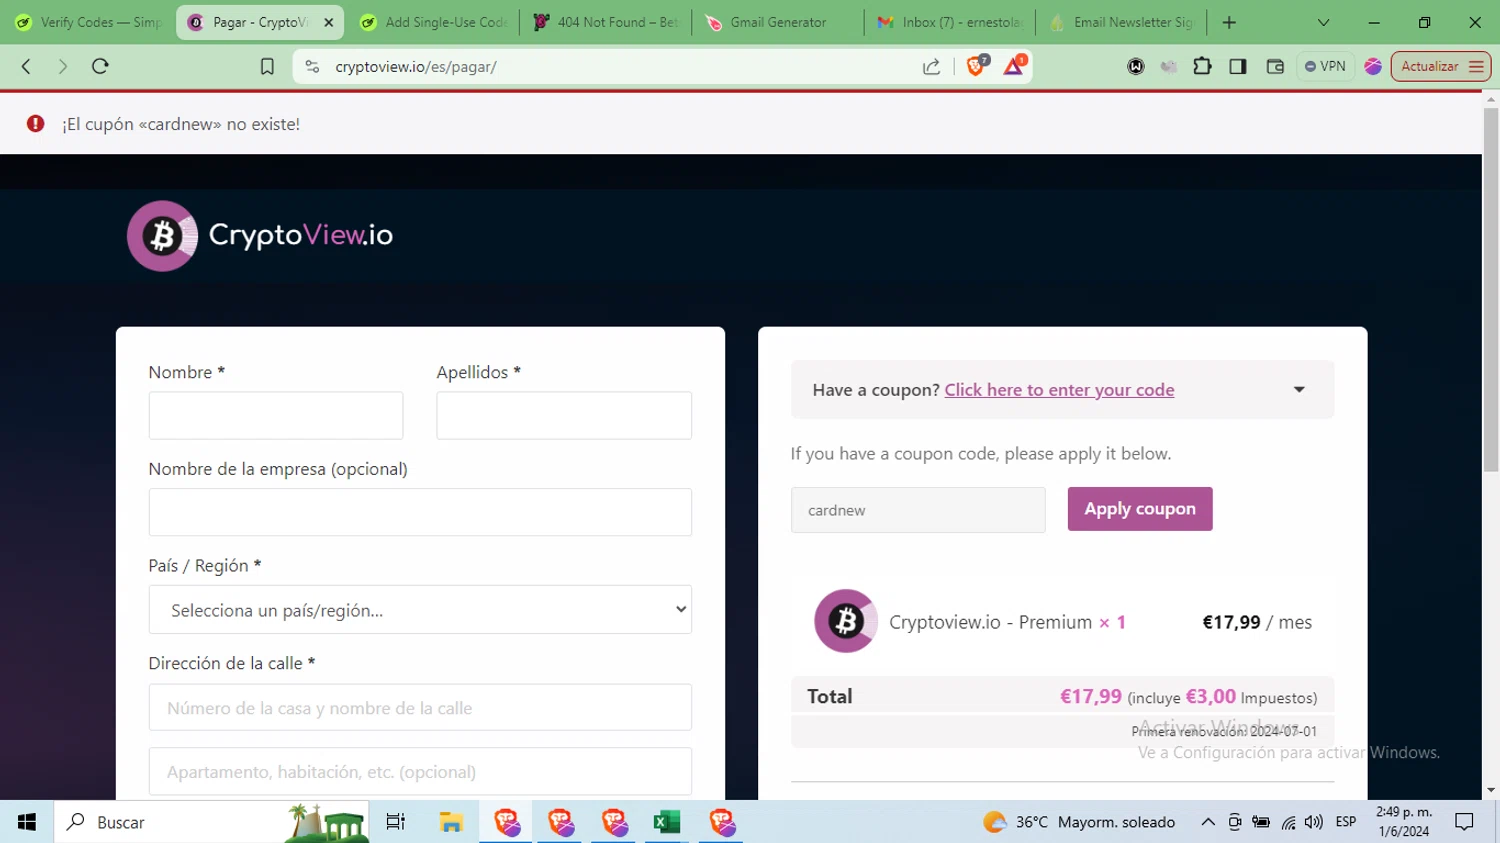Go back with browser back arrow
Image resolution: width=1500 pixels, height=843 pixels.
[x=27, y=66]
